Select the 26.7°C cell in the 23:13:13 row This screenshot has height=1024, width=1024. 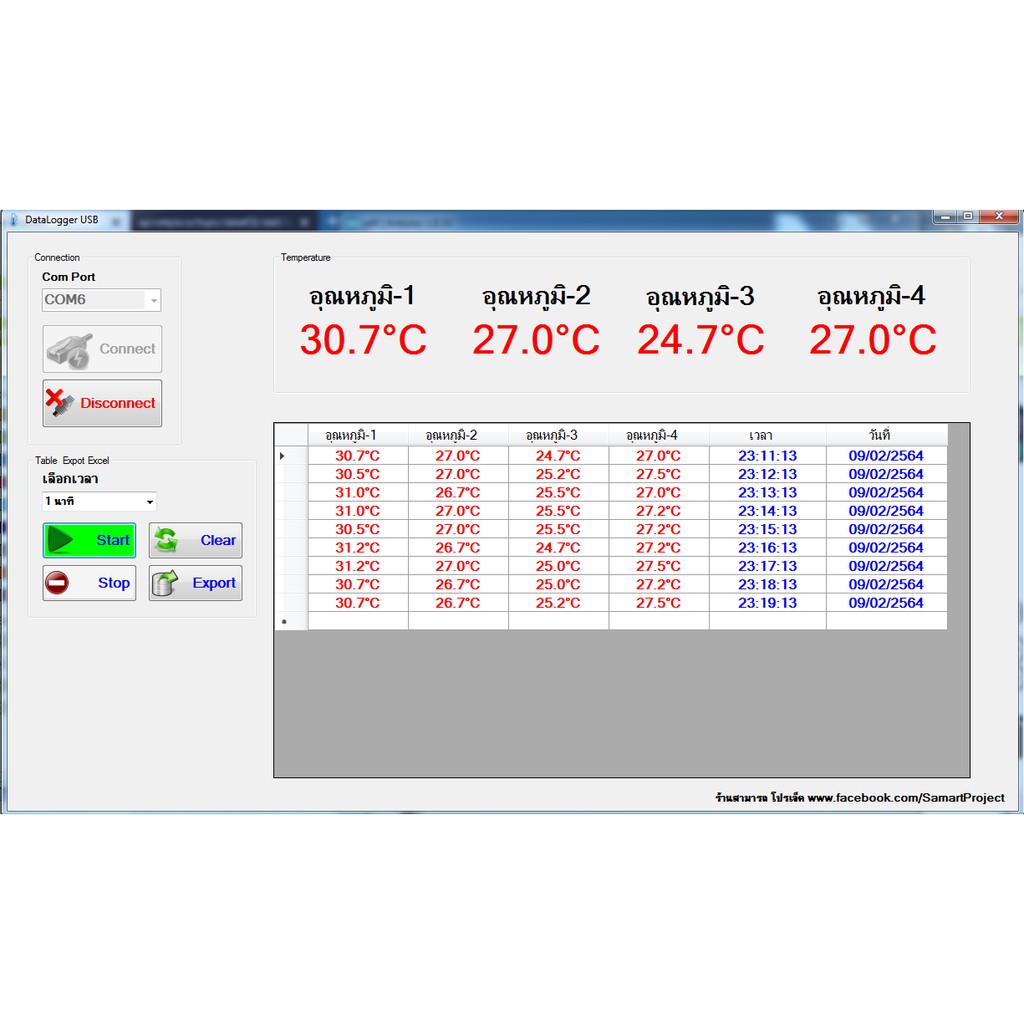pos(458,492)
